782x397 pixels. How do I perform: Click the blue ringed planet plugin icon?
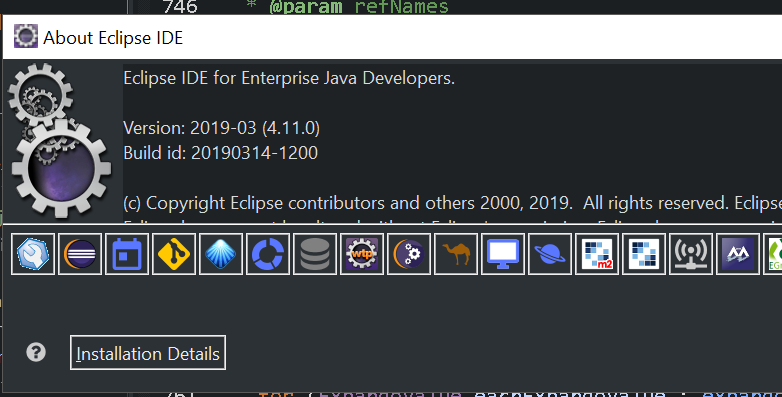(550, 254)
